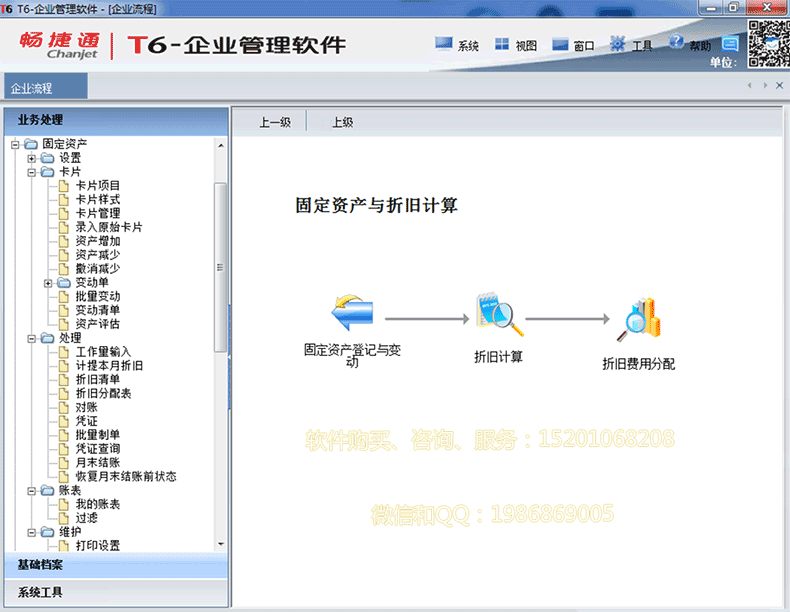Open the 折旧费用分配 chart icon
Viewport: 790px width, 612px height.
coord(638,319)
